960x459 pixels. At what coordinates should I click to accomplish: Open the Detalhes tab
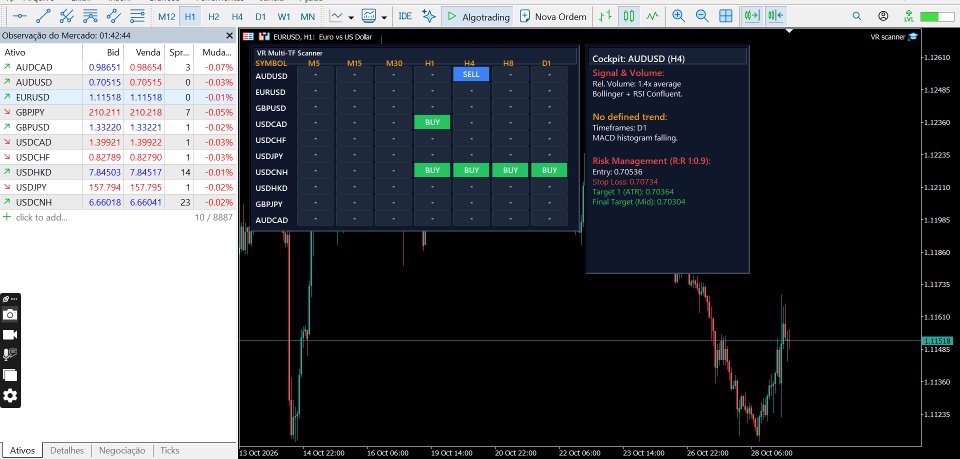[67, 450]
